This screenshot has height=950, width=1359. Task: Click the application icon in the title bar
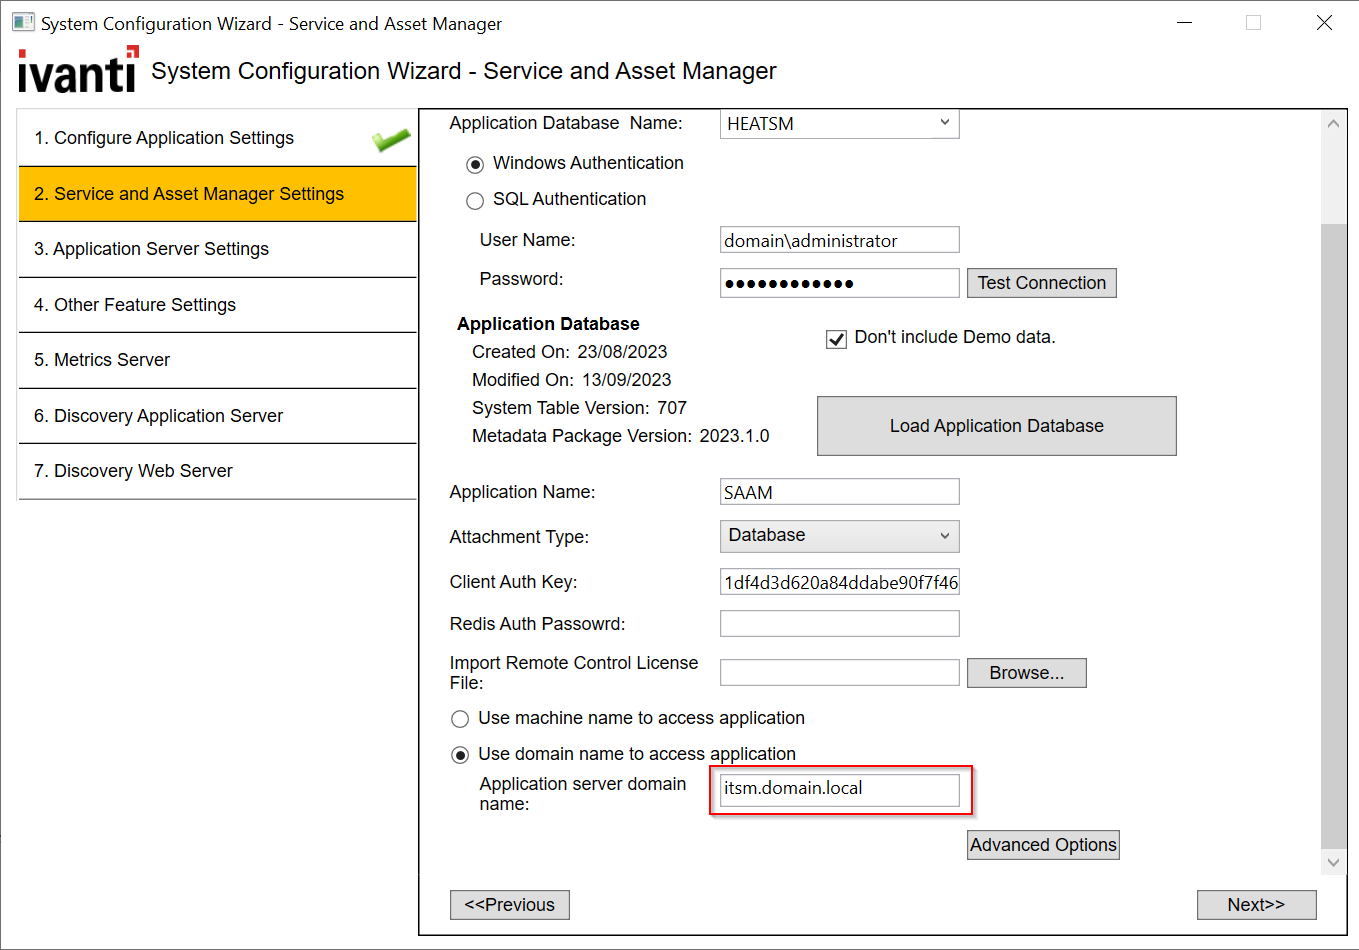point(22,21)
